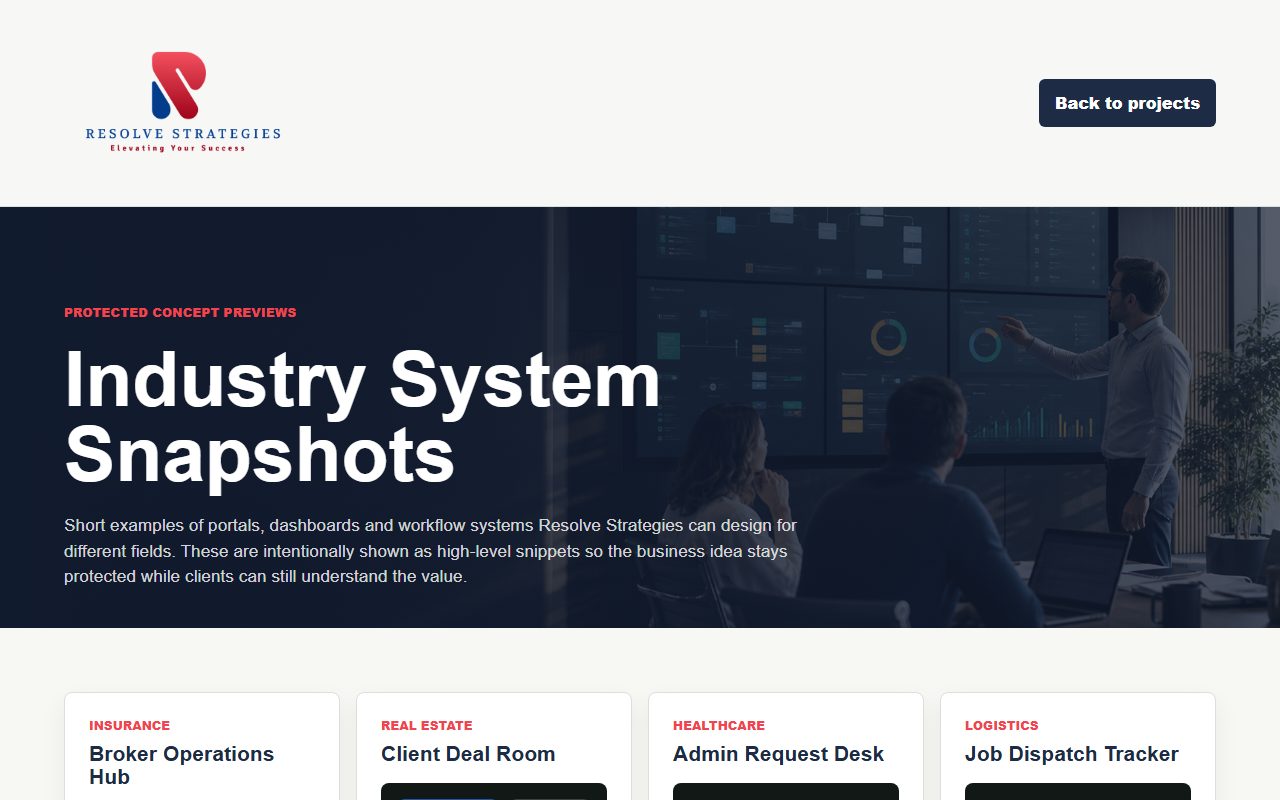Click the Insurance category label
The height and width of the screenshot is (800, 1280).
pyautogui.click(x=129, y=725)
